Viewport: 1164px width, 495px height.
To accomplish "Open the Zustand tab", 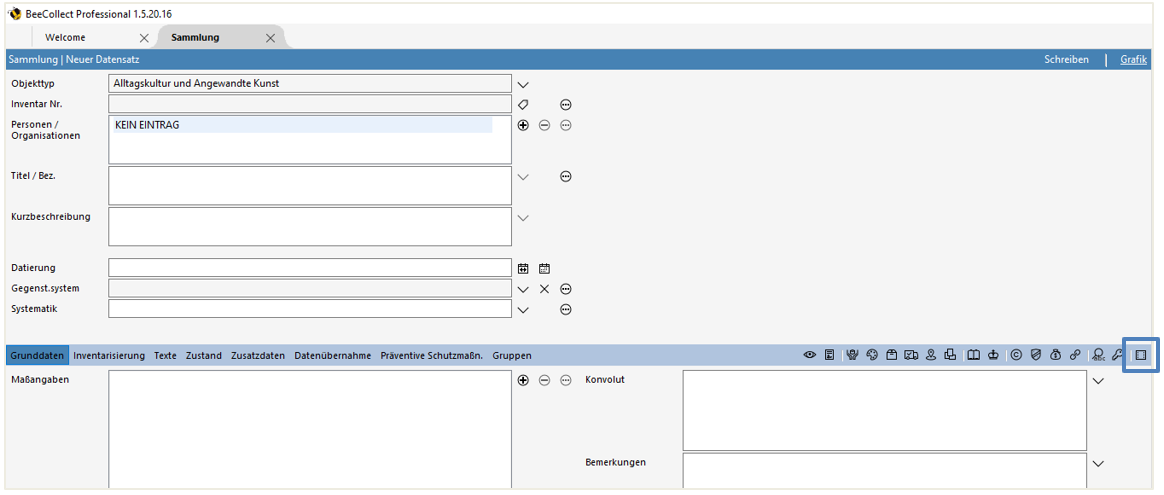I will pos(204,355).
